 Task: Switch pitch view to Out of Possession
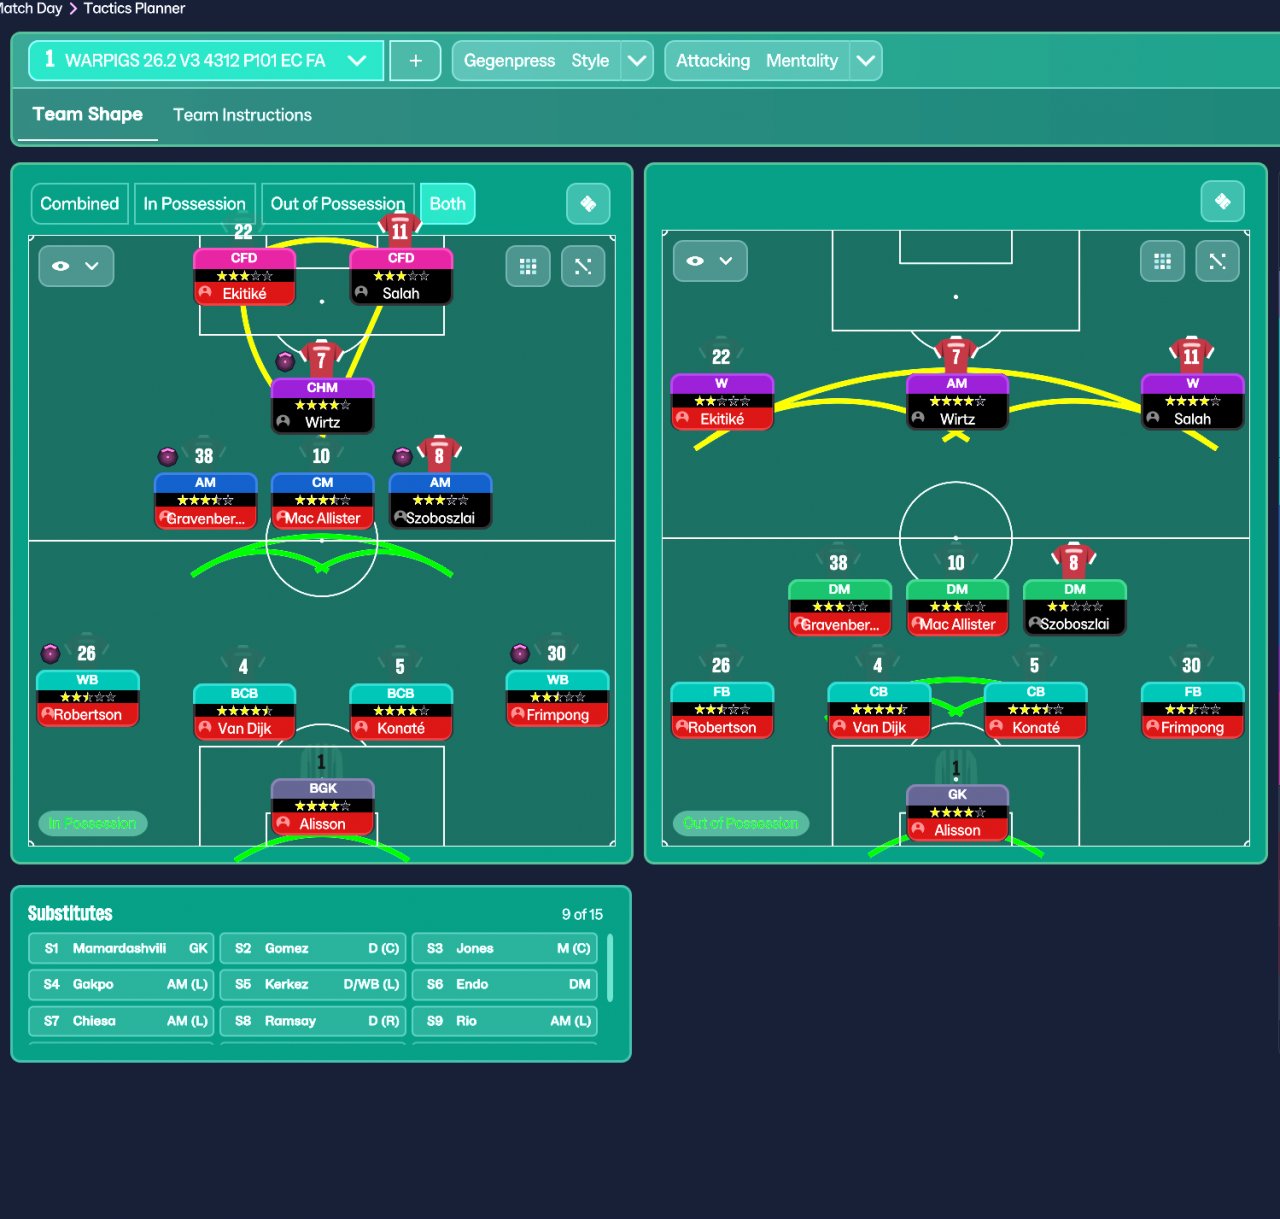point(338,204)
